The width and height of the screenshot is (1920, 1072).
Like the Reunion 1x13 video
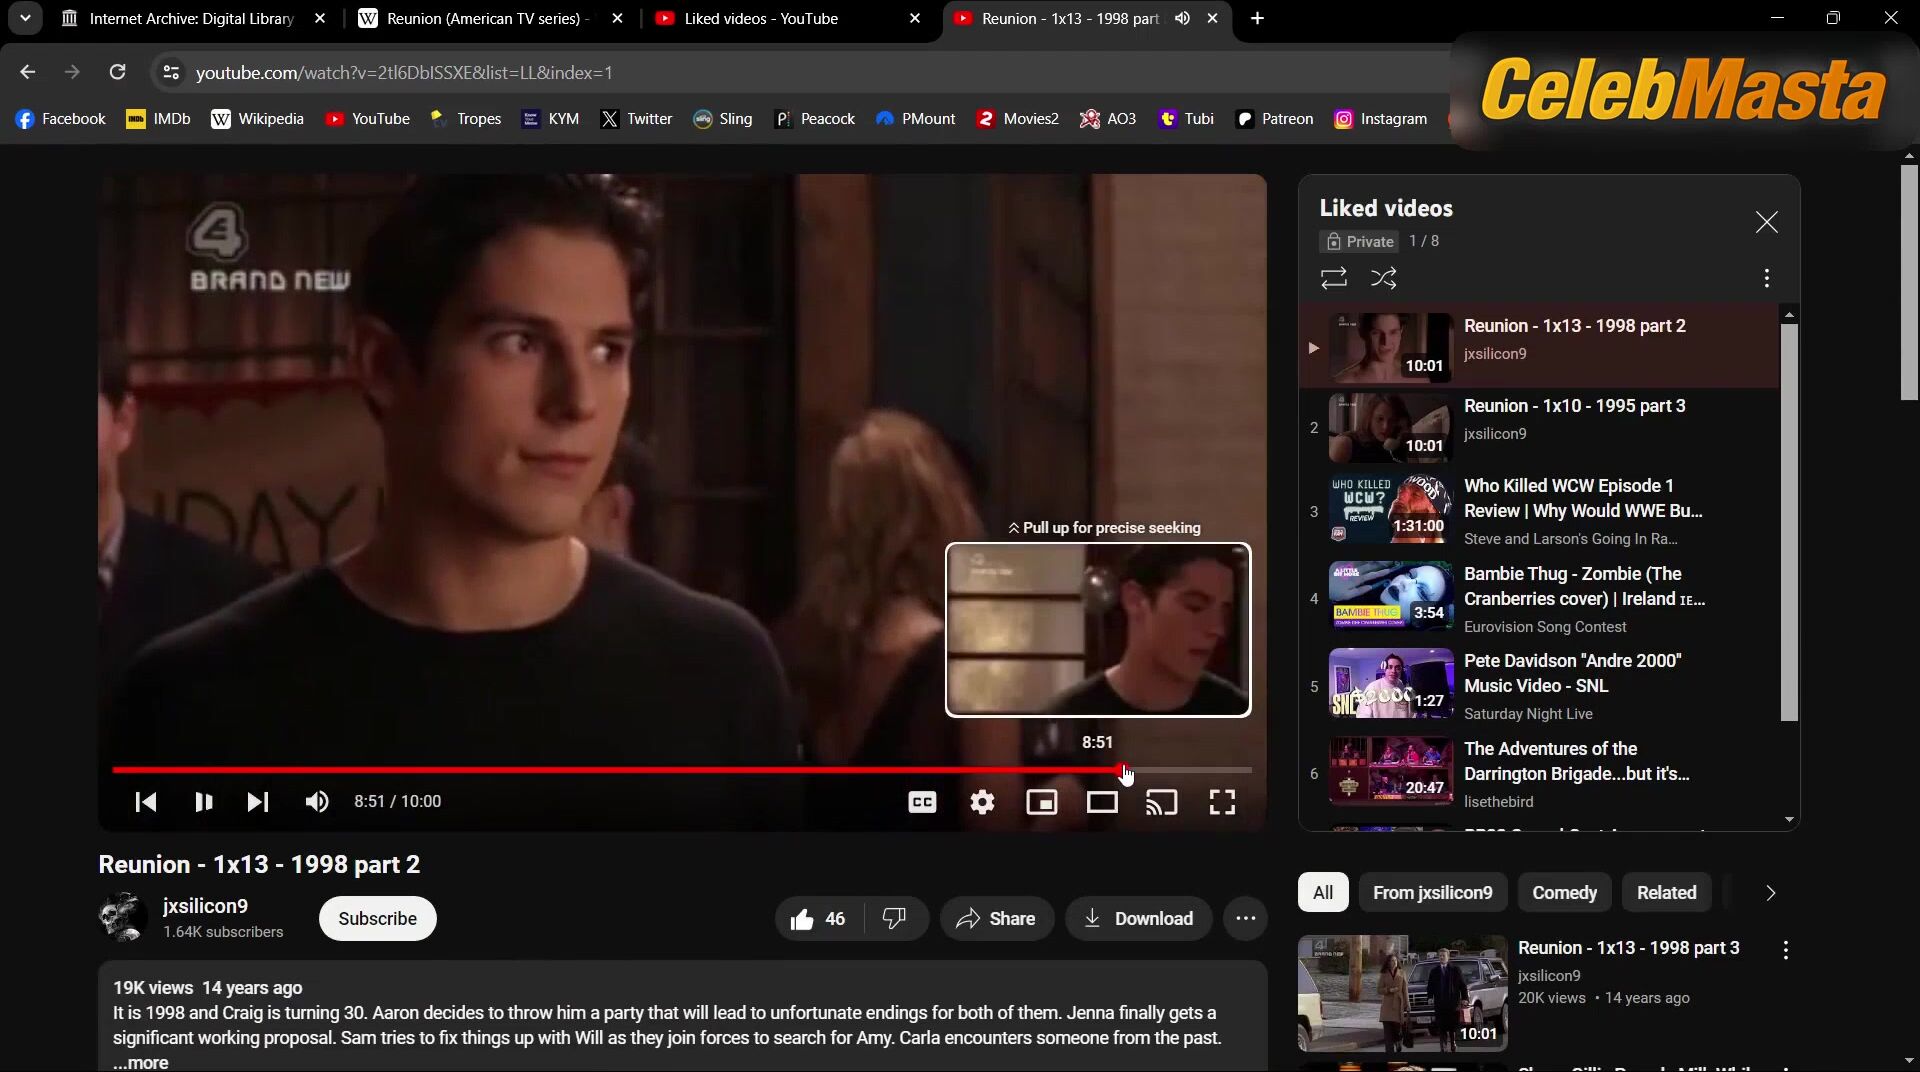[818, 919]
